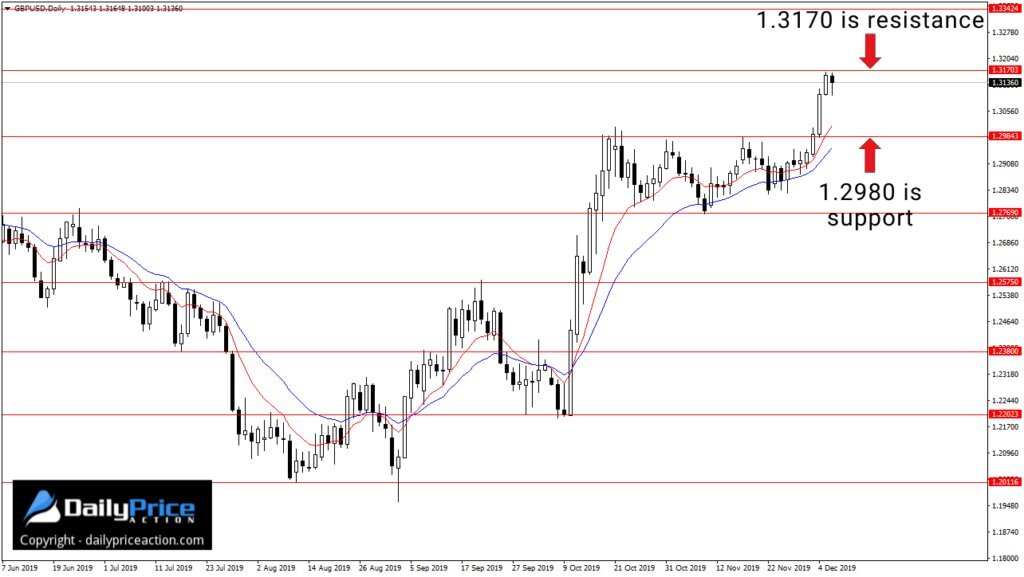
Task: Click the 1.26860 price axis value
Action: 1005,243
